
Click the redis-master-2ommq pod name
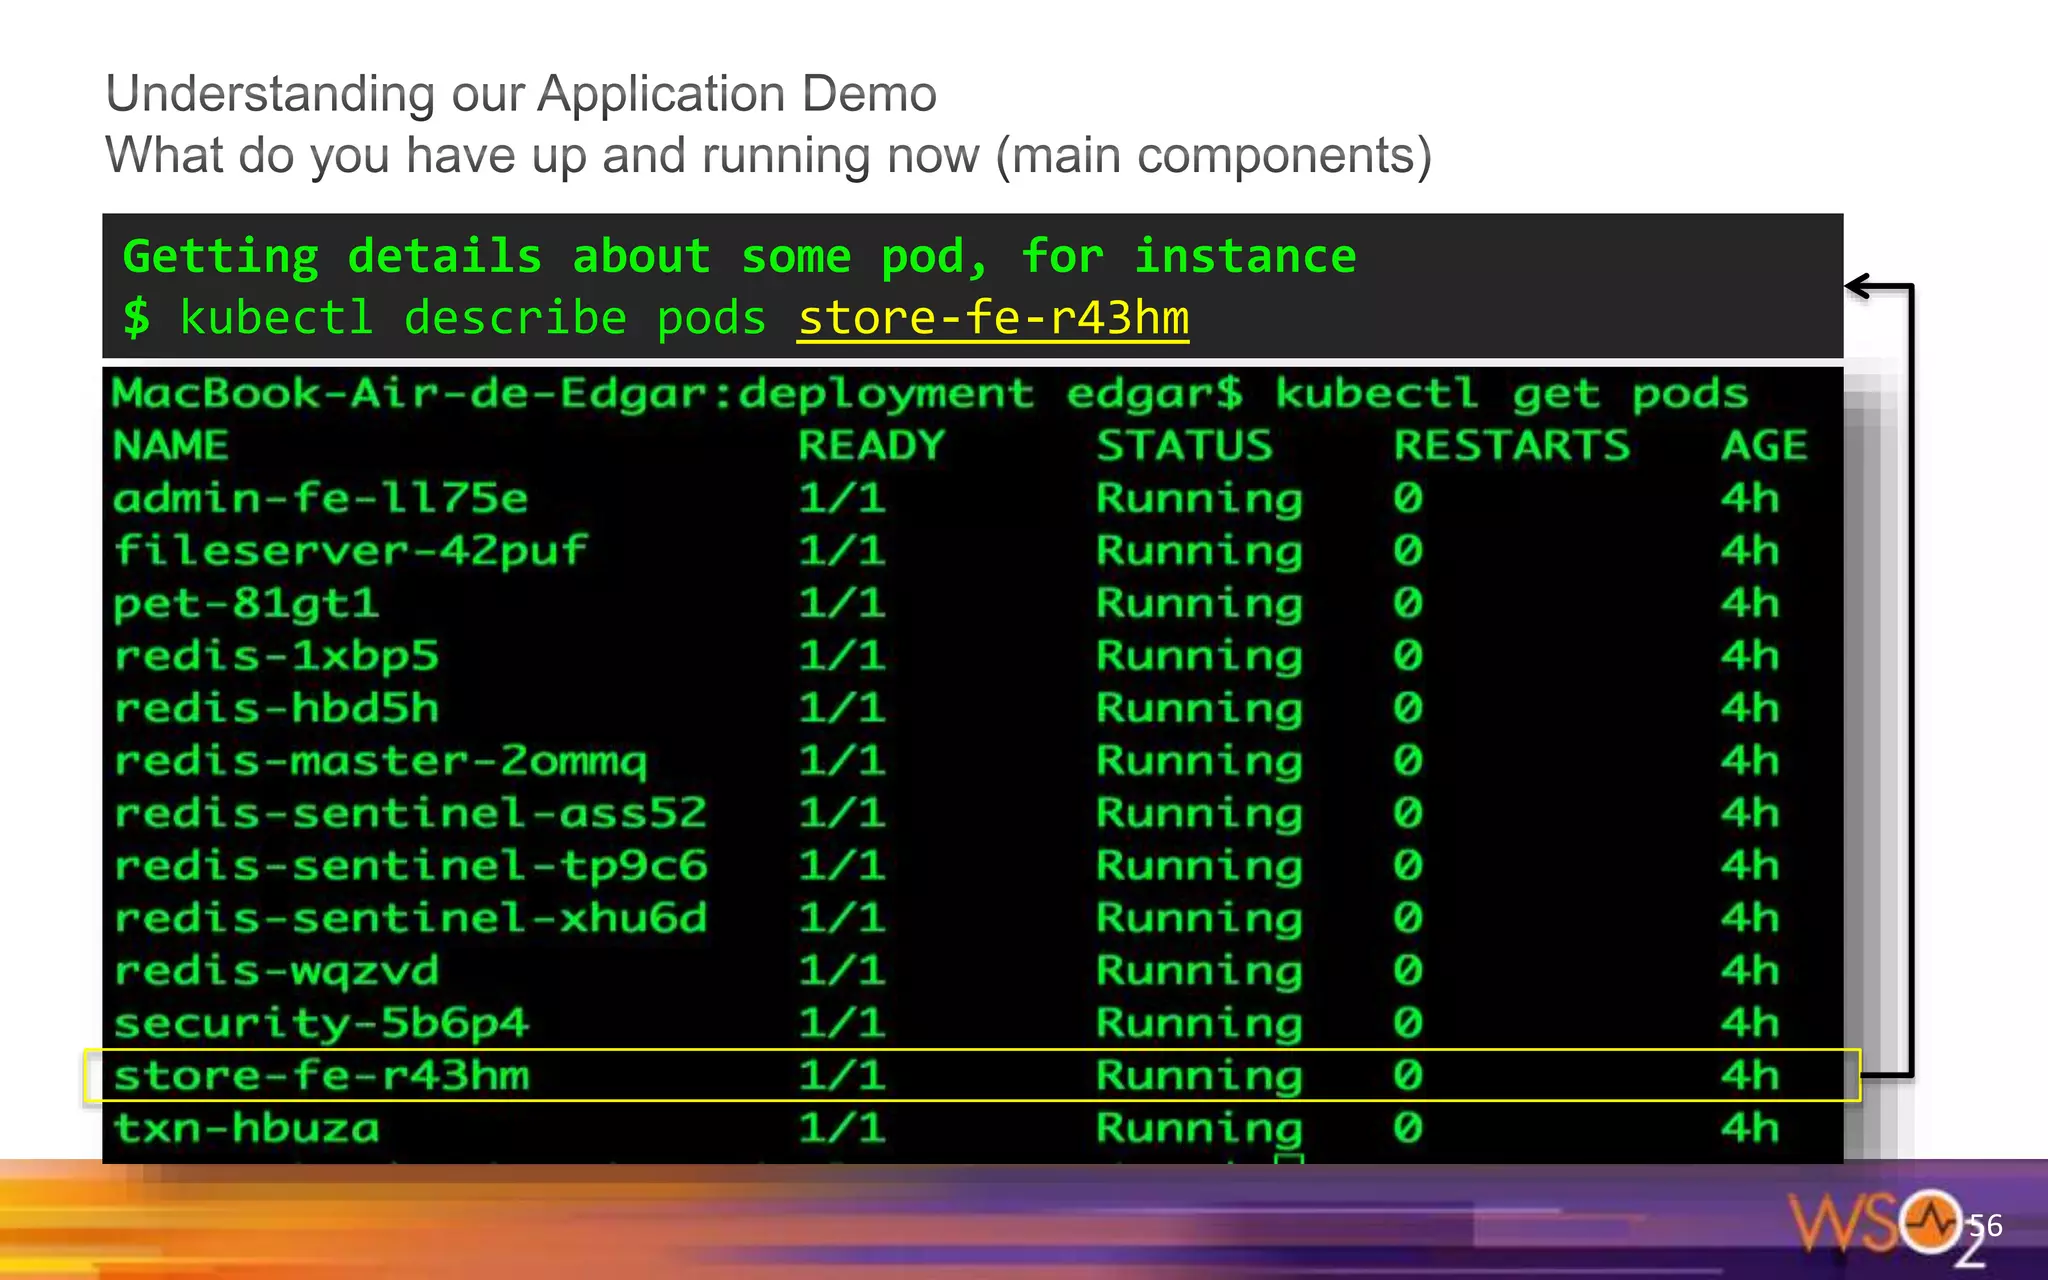[x=380, y=761]
